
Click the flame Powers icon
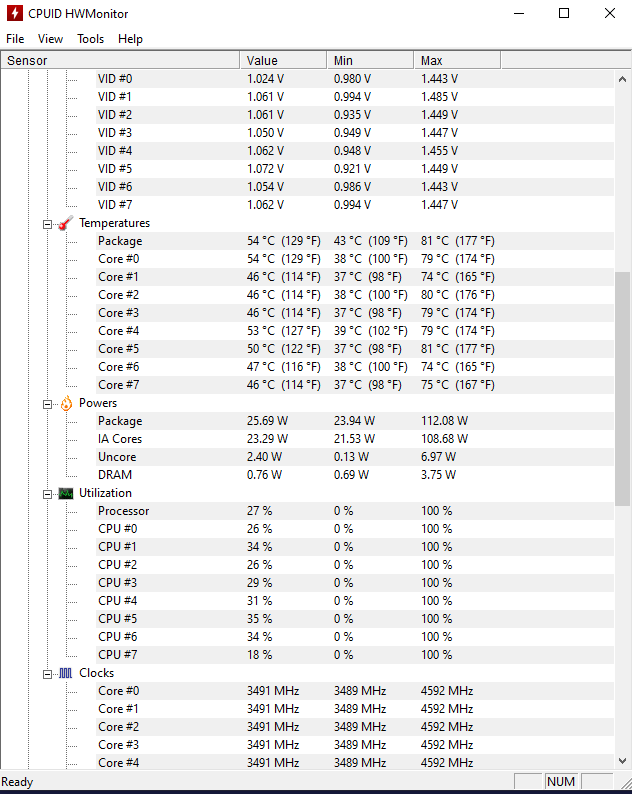click(66, 404)
